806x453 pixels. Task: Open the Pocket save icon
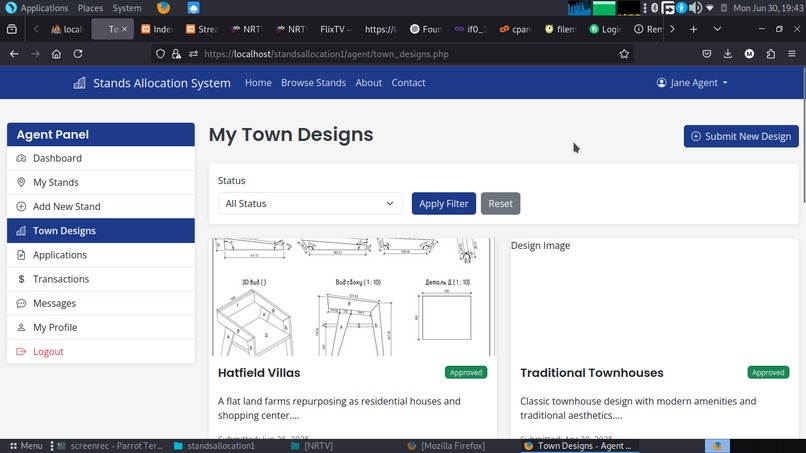tap(707, 54)
